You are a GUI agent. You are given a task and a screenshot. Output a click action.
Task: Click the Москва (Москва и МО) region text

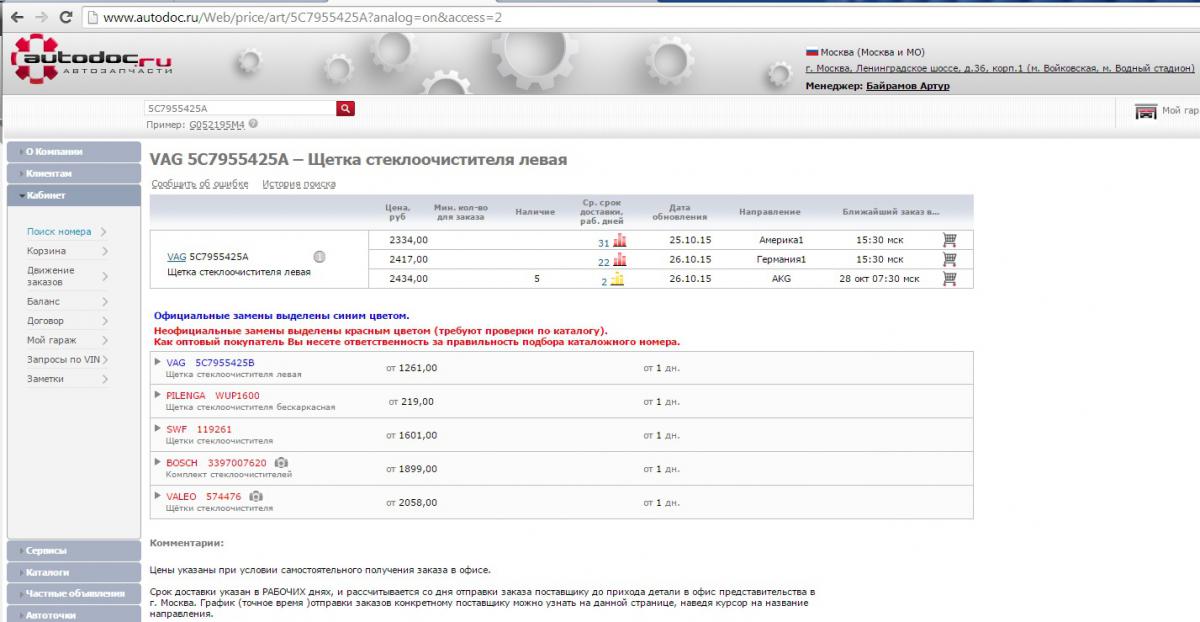(872, 52)
